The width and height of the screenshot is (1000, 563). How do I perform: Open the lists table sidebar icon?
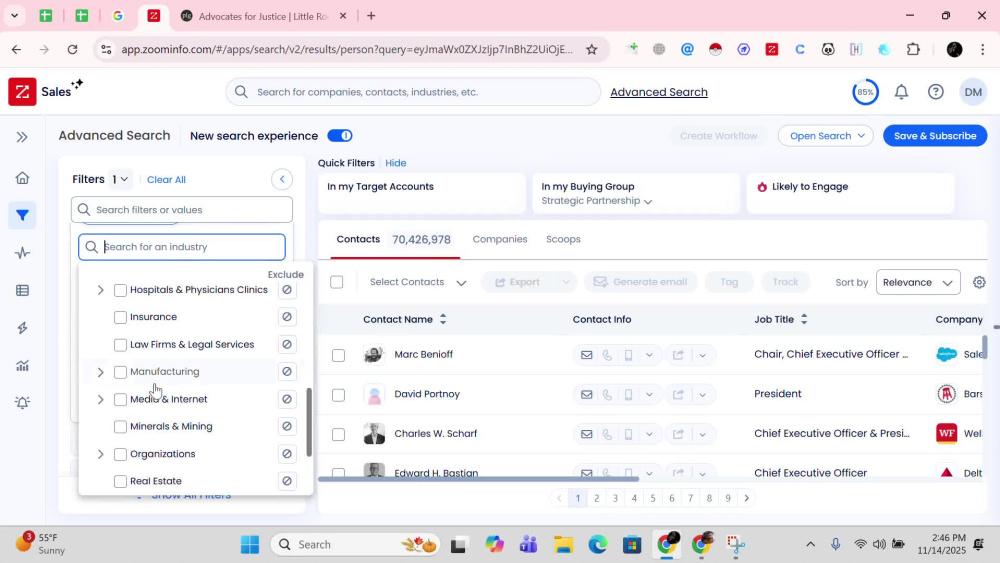coord(22,291)
